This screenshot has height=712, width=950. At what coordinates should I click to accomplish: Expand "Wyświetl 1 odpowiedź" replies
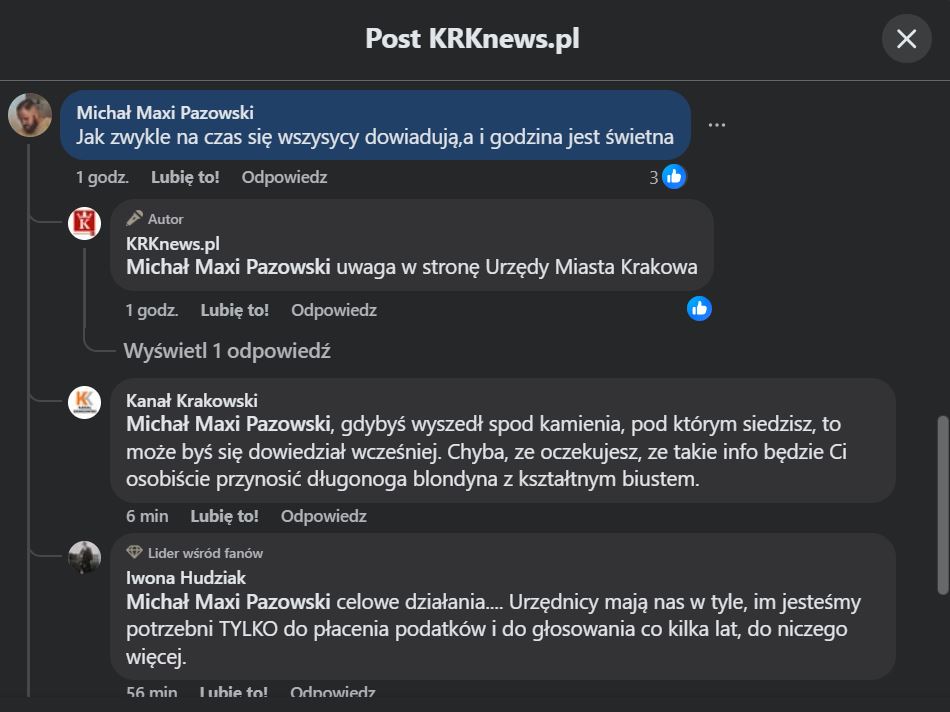pos(227,351)
